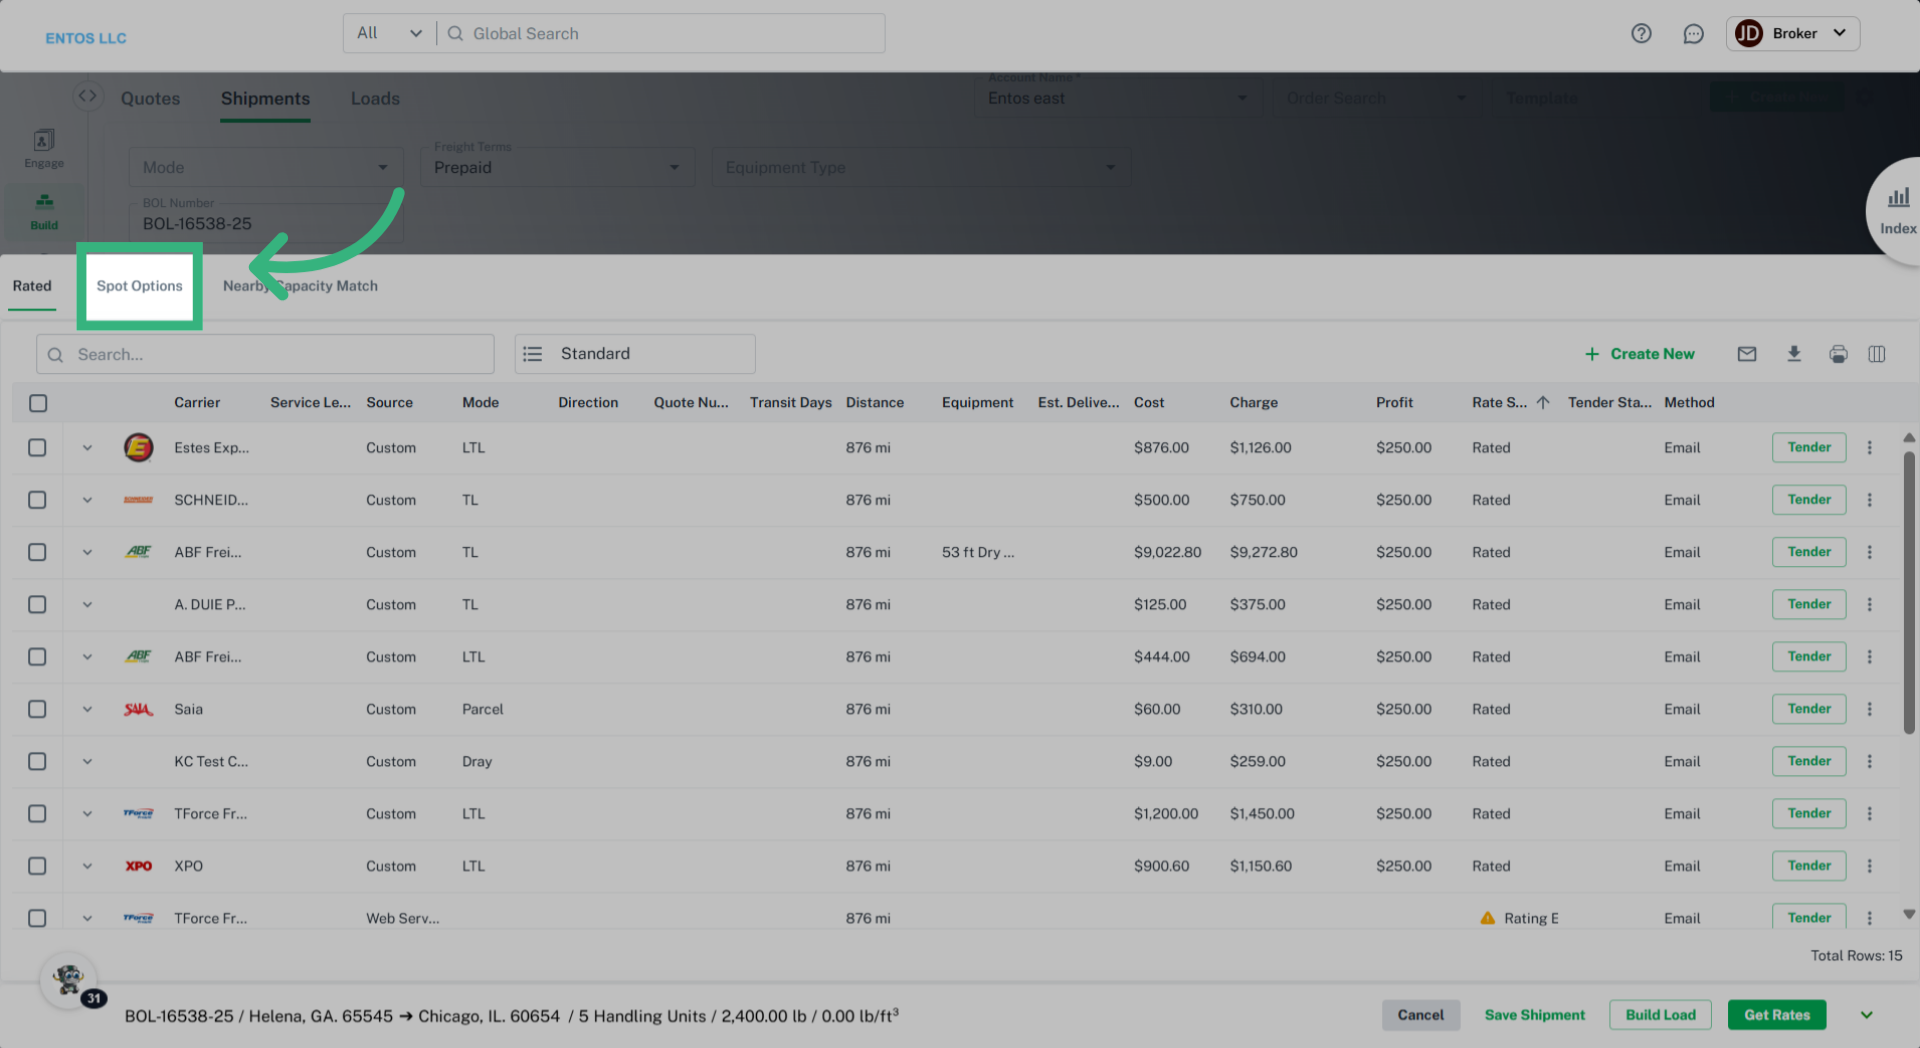Check the Estes Express row checkbox

tap(37, 448)
